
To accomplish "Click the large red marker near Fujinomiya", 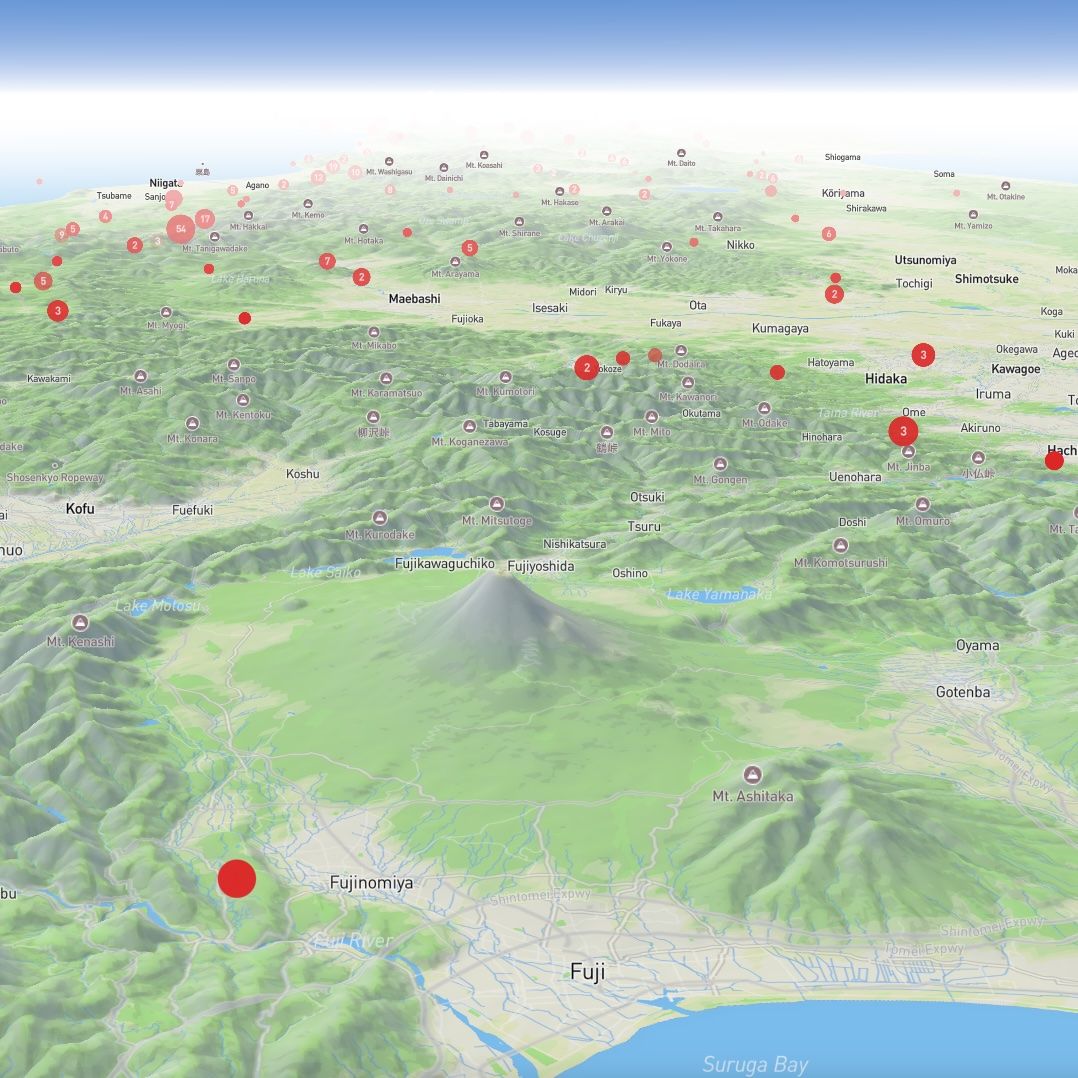I will 238,878.
